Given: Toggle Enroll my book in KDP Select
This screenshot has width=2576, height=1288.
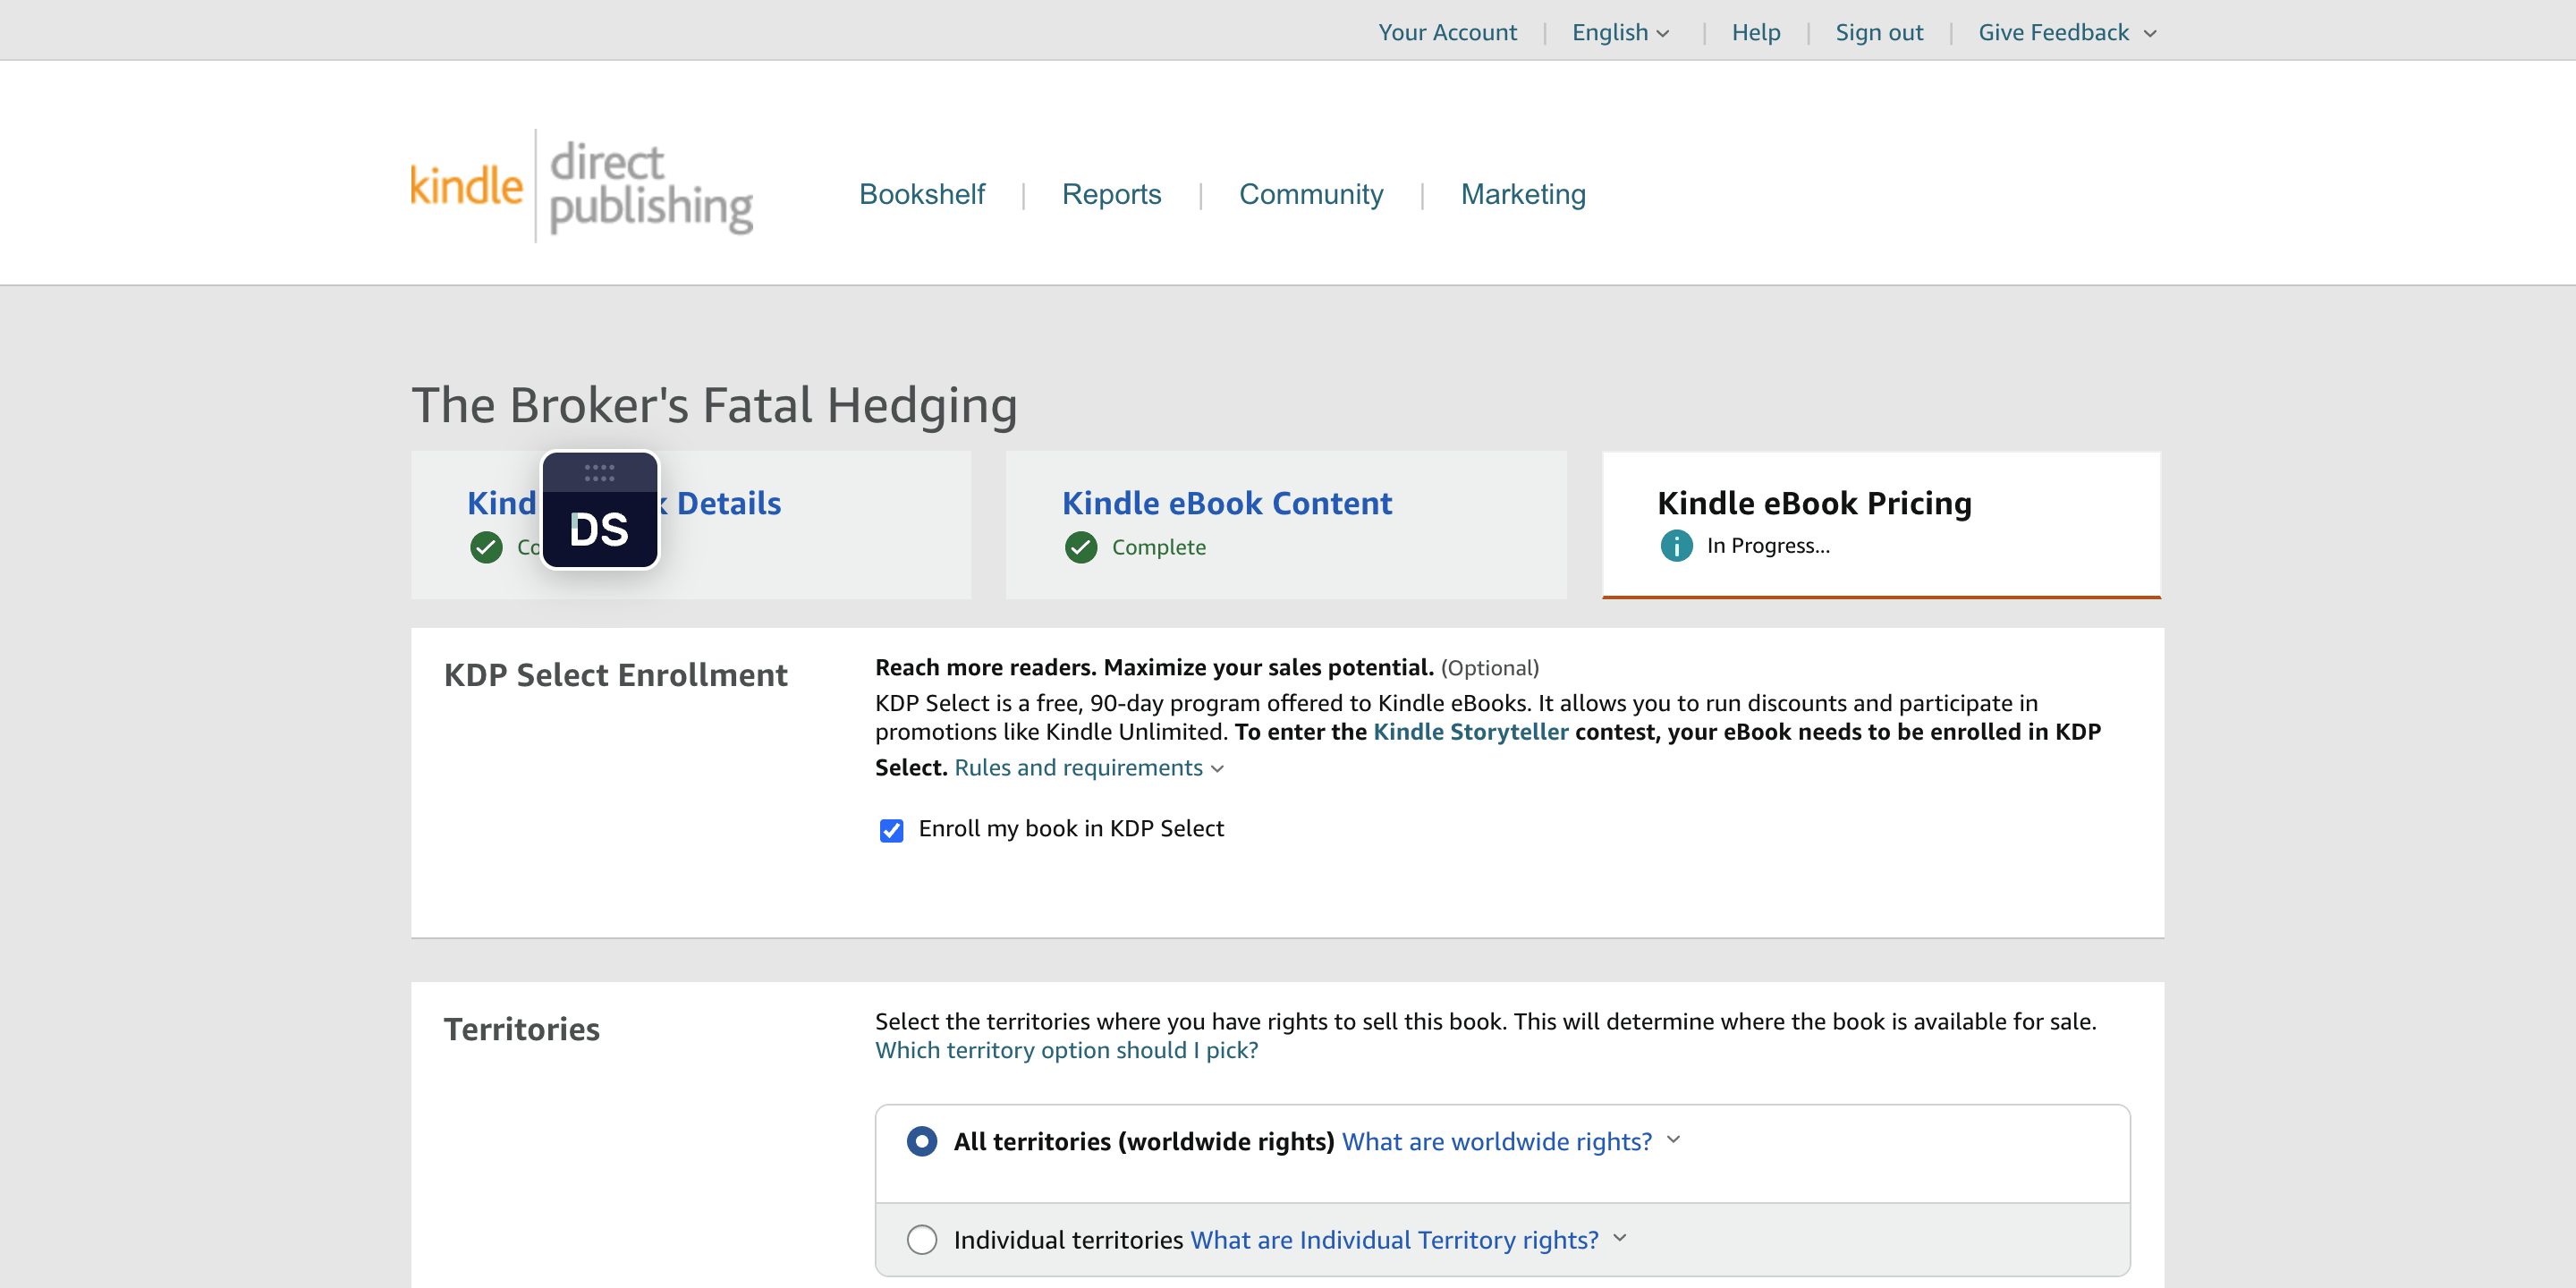Looking at the screenshot, I should click(891, 830).
